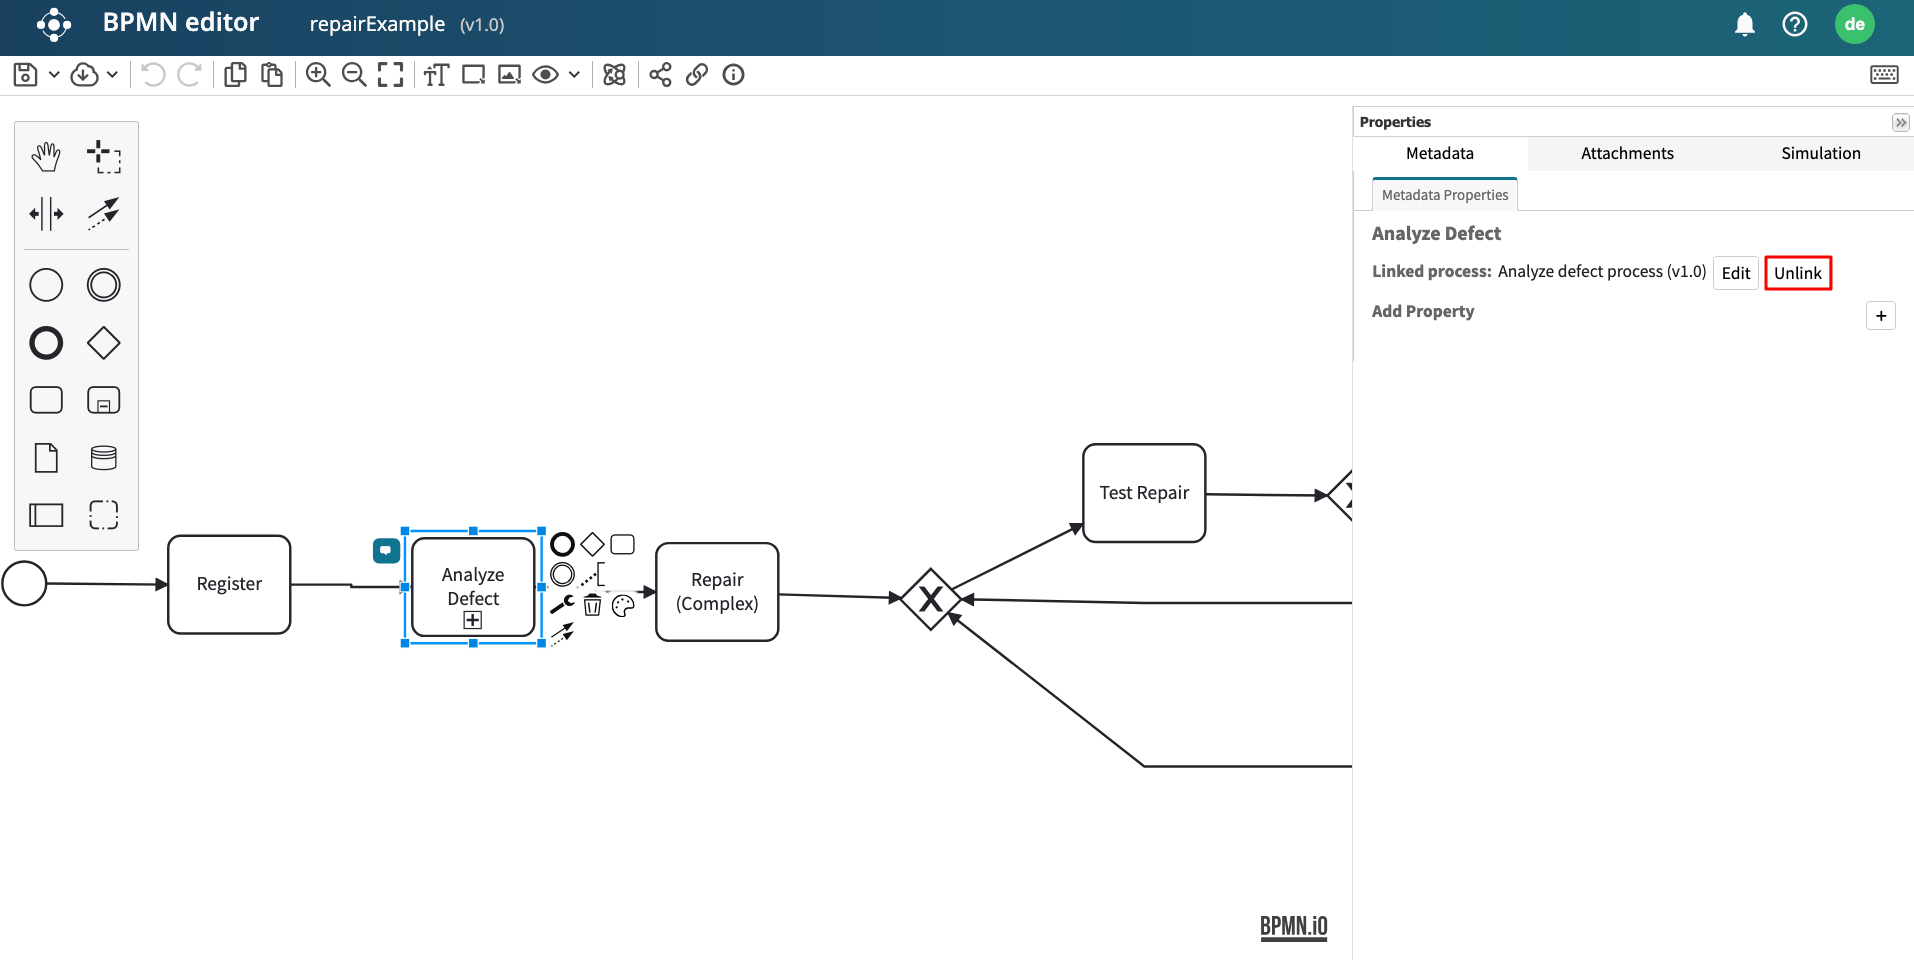Viewport: 1914px width, 960px height.
Task: Open the save options dropdown arrow
Action: coord(54,75)
